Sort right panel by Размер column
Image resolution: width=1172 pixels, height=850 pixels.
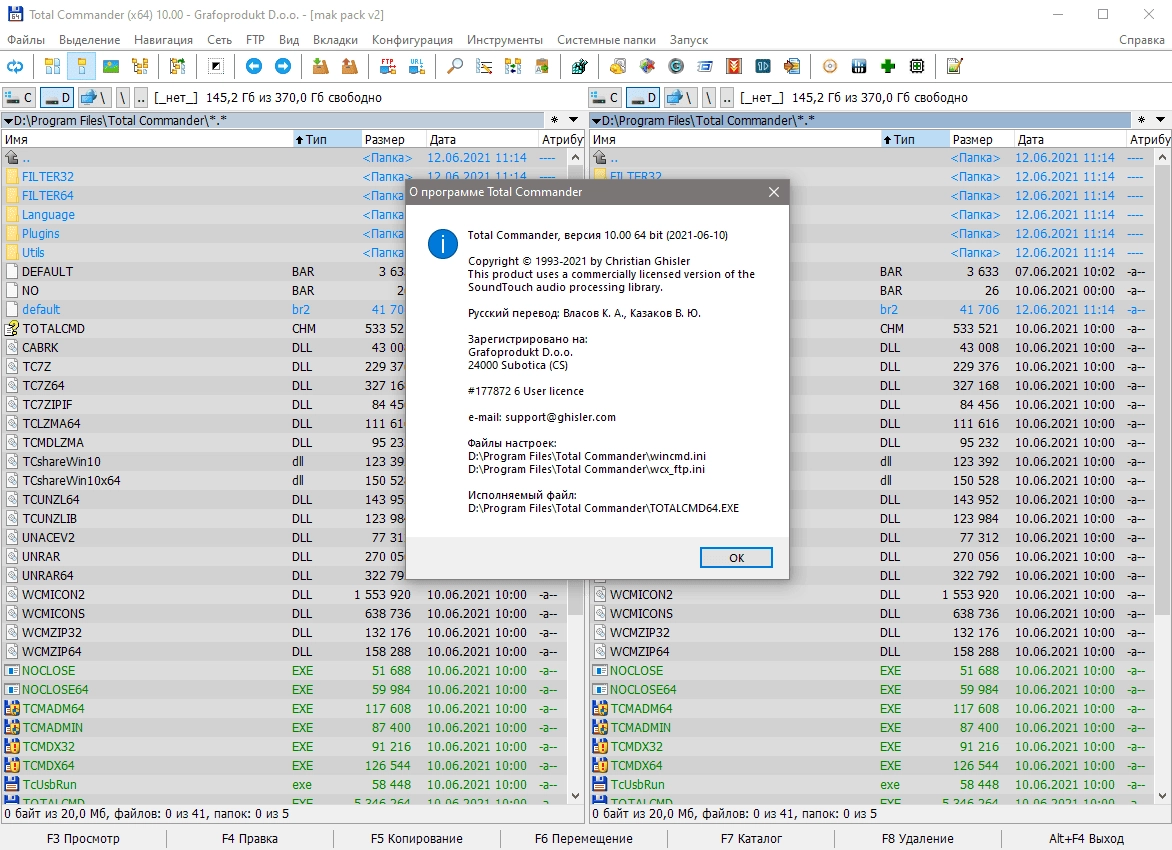pos(980,139)
